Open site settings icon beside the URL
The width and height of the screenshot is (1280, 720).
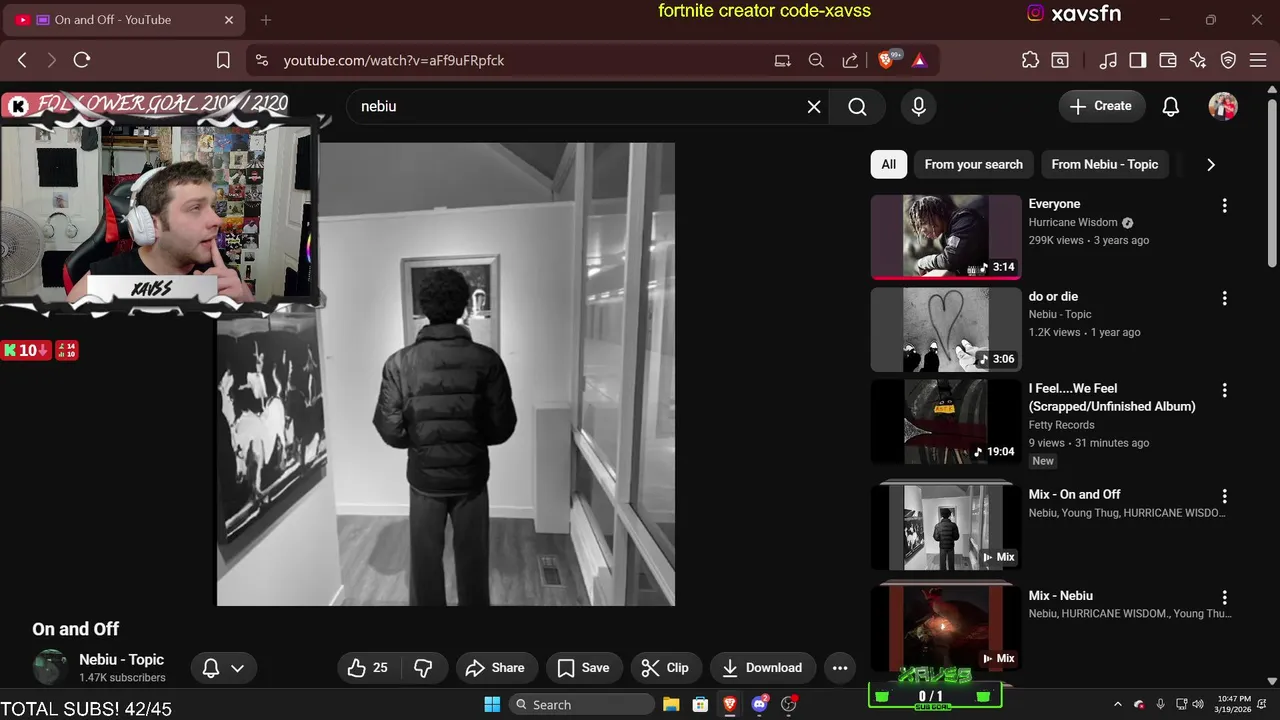[x=262, y=60]
